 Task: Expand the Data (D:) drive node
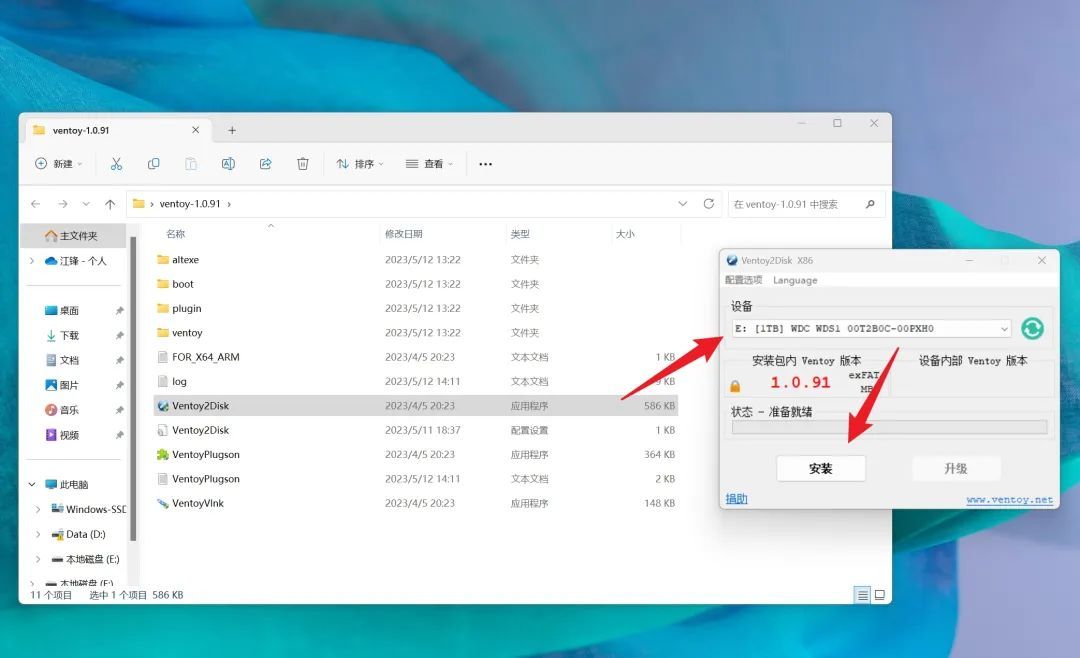pyautogui.click(x=37, y=534)
